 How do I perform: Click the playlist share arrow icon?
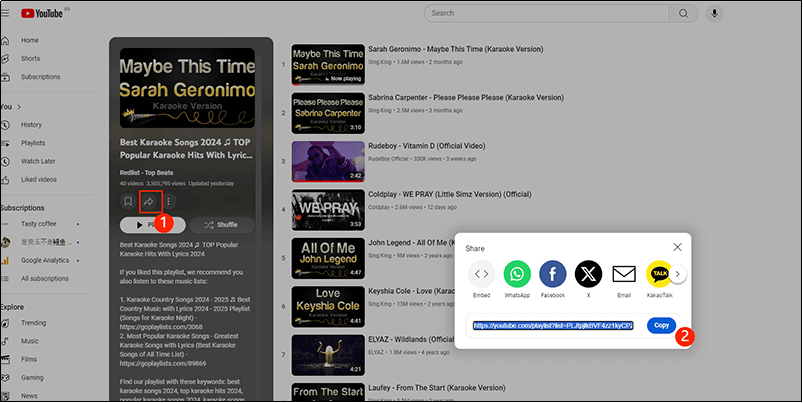tap(149, 201)
